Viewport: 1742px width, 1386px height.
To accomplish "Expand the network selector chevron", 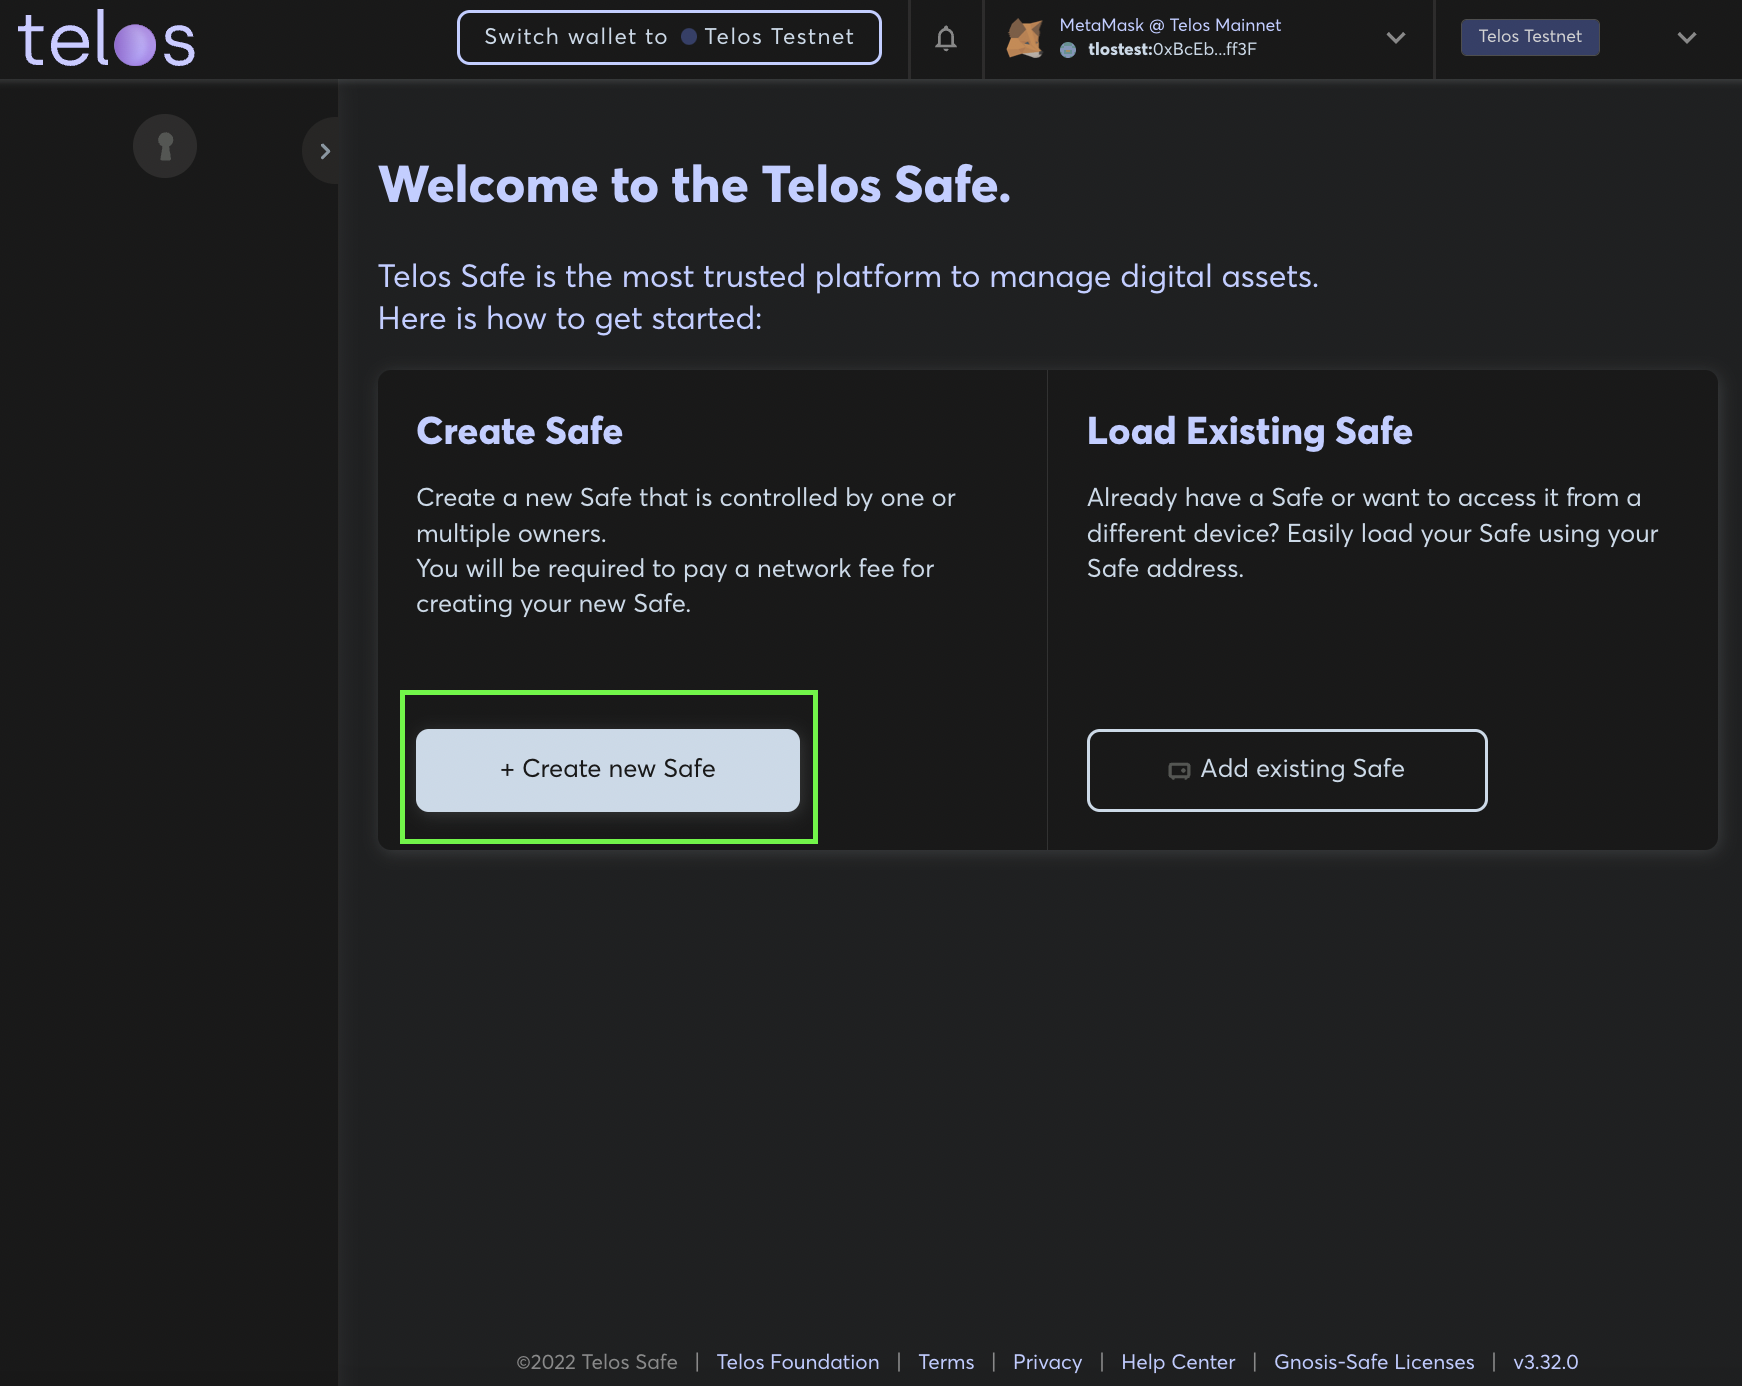I will click(1686, 38).
